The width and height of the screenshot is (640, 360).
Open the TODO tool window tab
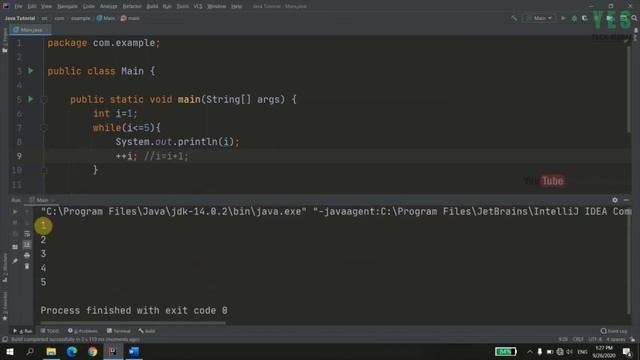tap(50, 331)
